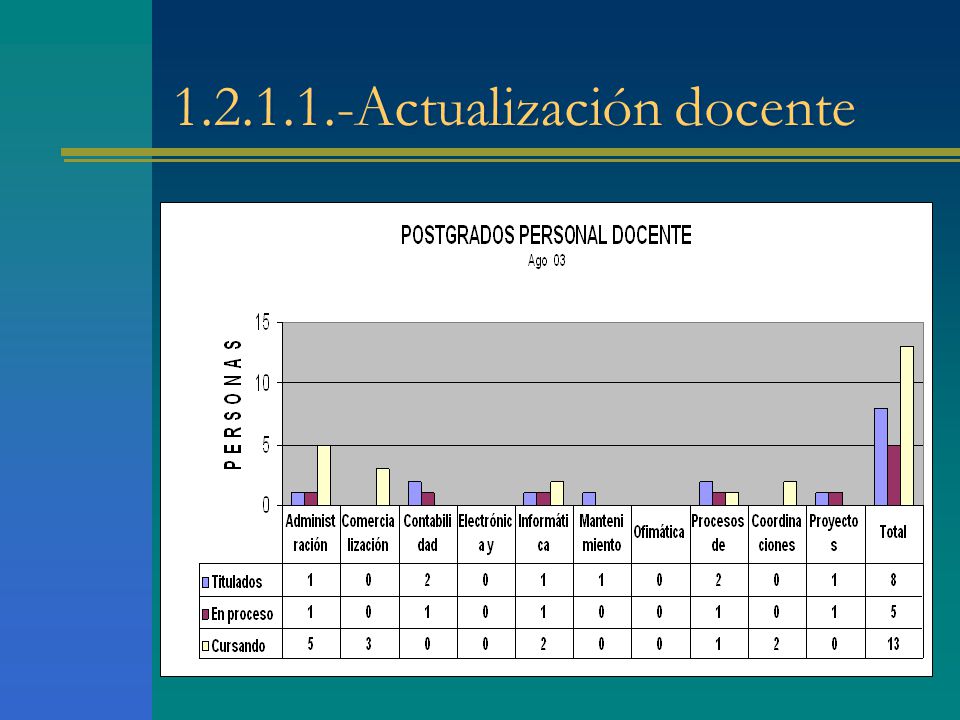Screen dimensions: 960x720
Task: Click the Total Titulados value "8"
Action: tap(893, 580)
